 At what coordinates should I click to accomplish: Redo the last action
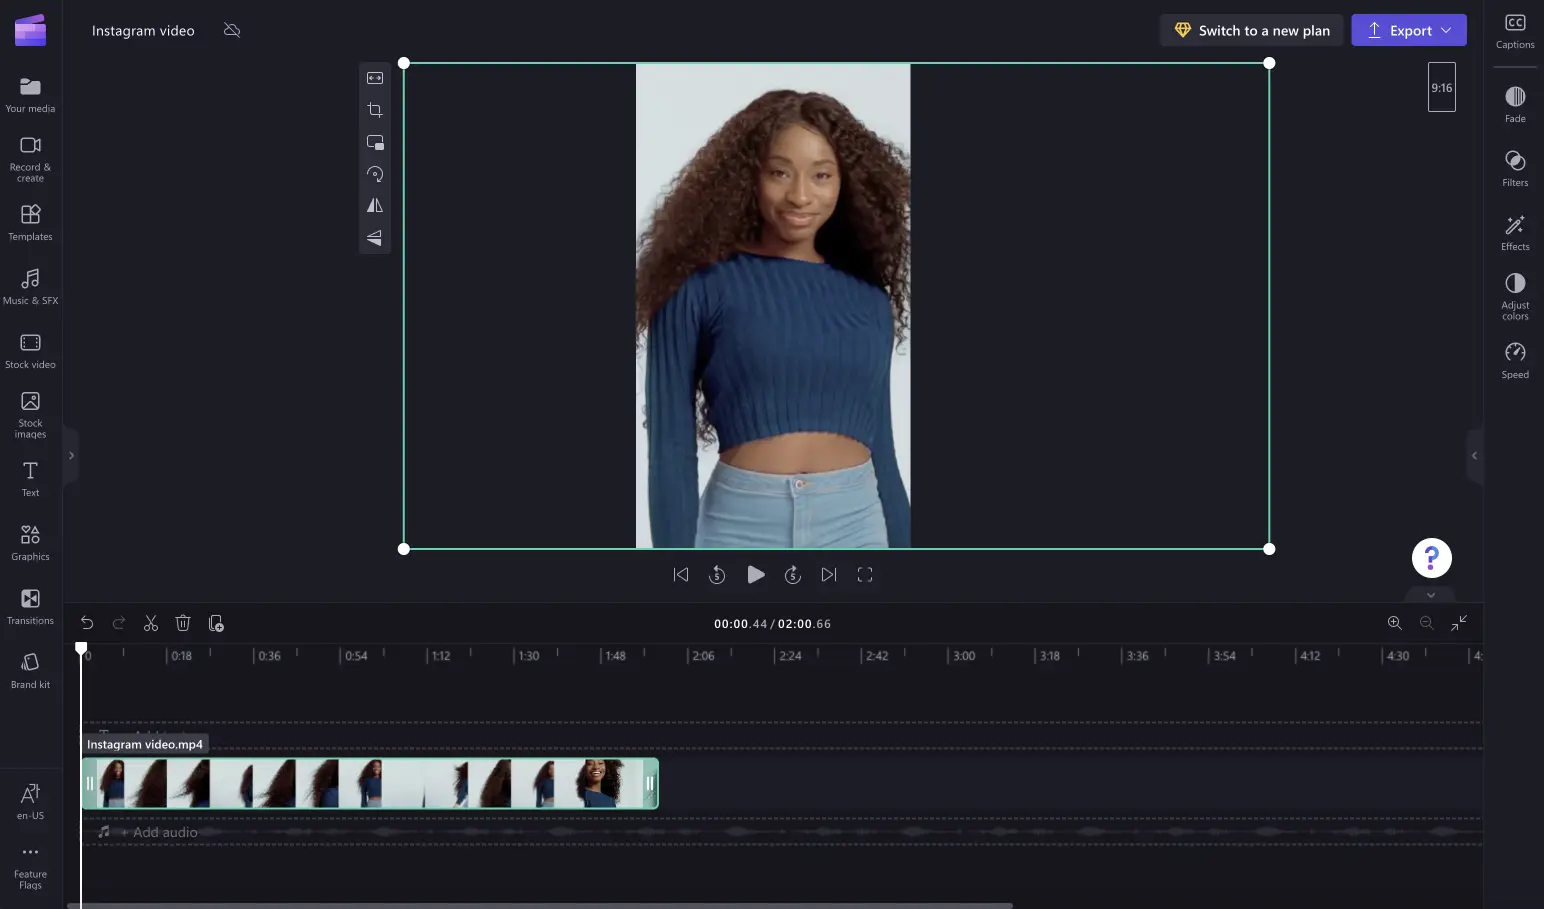(119, 623)
